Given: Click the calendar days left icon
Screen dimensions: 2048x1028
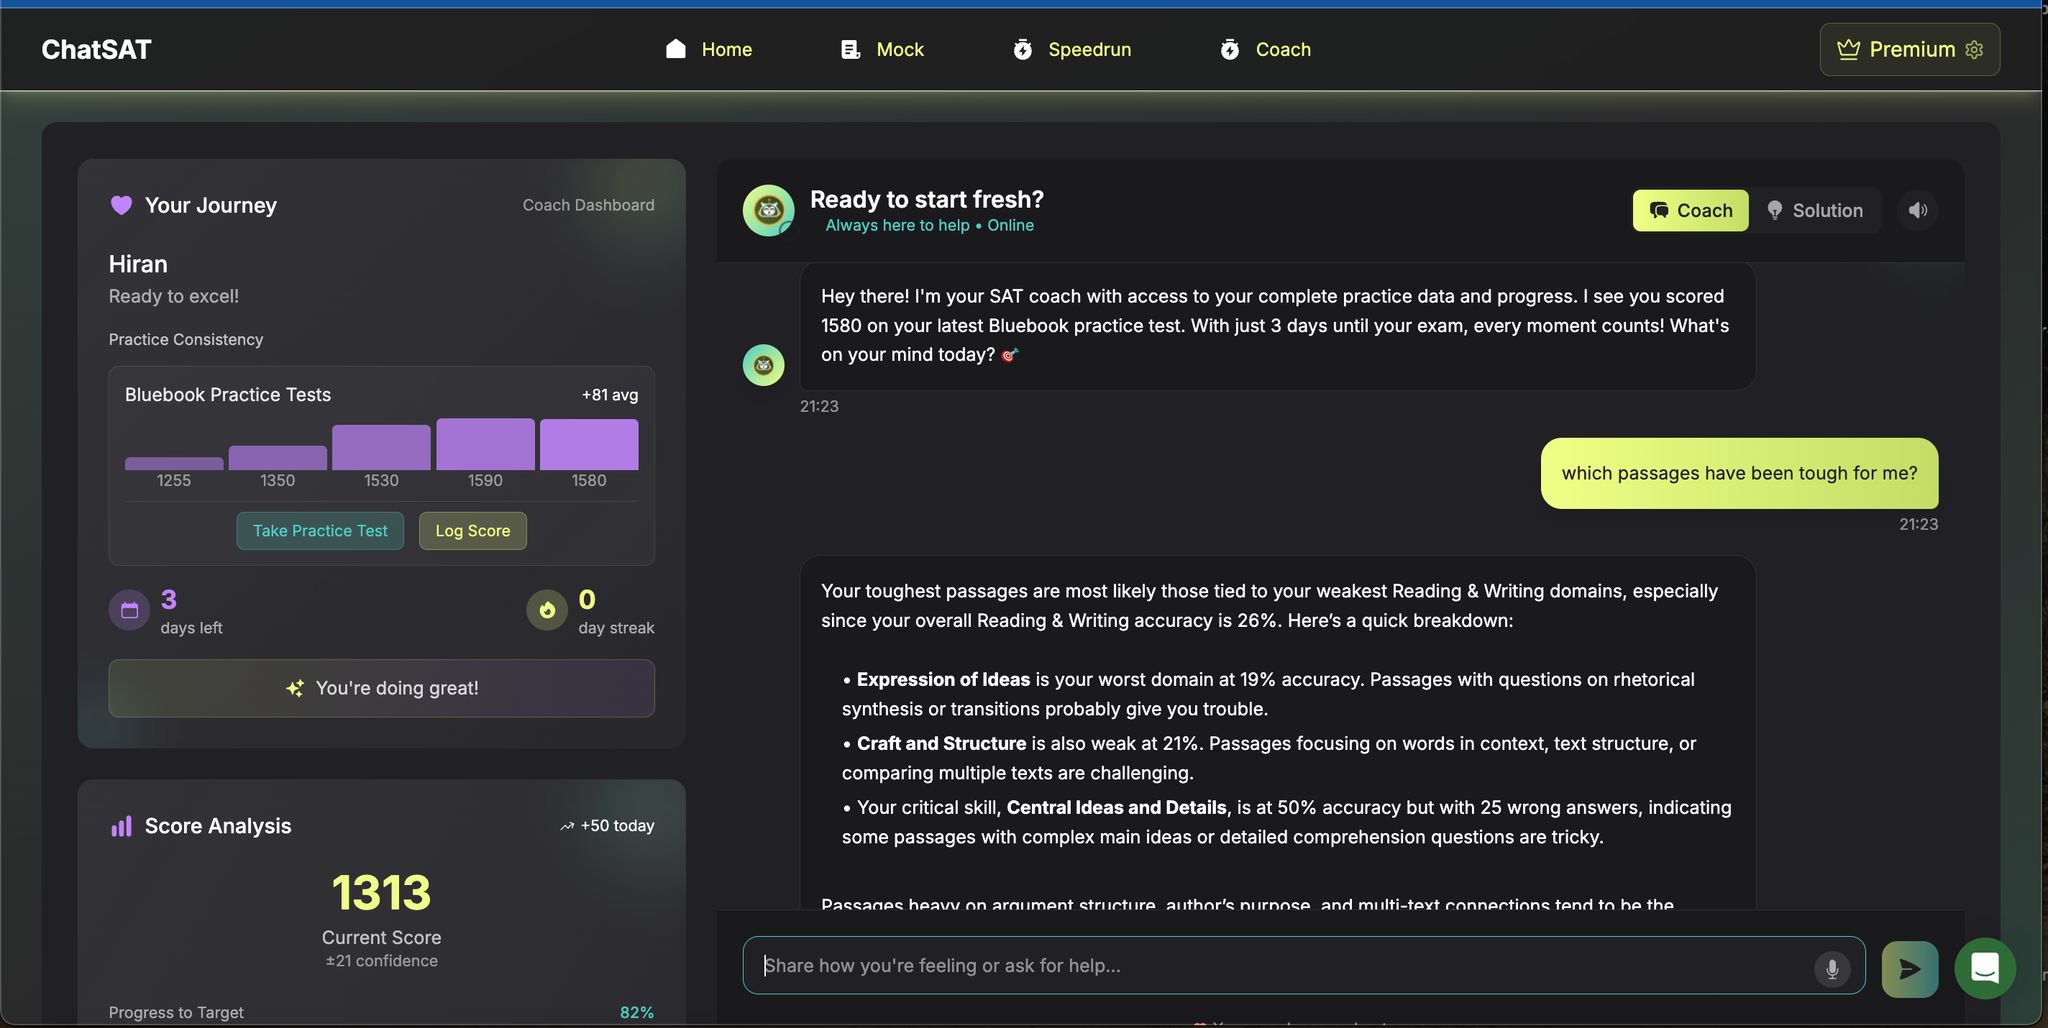Looking at the screenshot, I should pos(130,610).
